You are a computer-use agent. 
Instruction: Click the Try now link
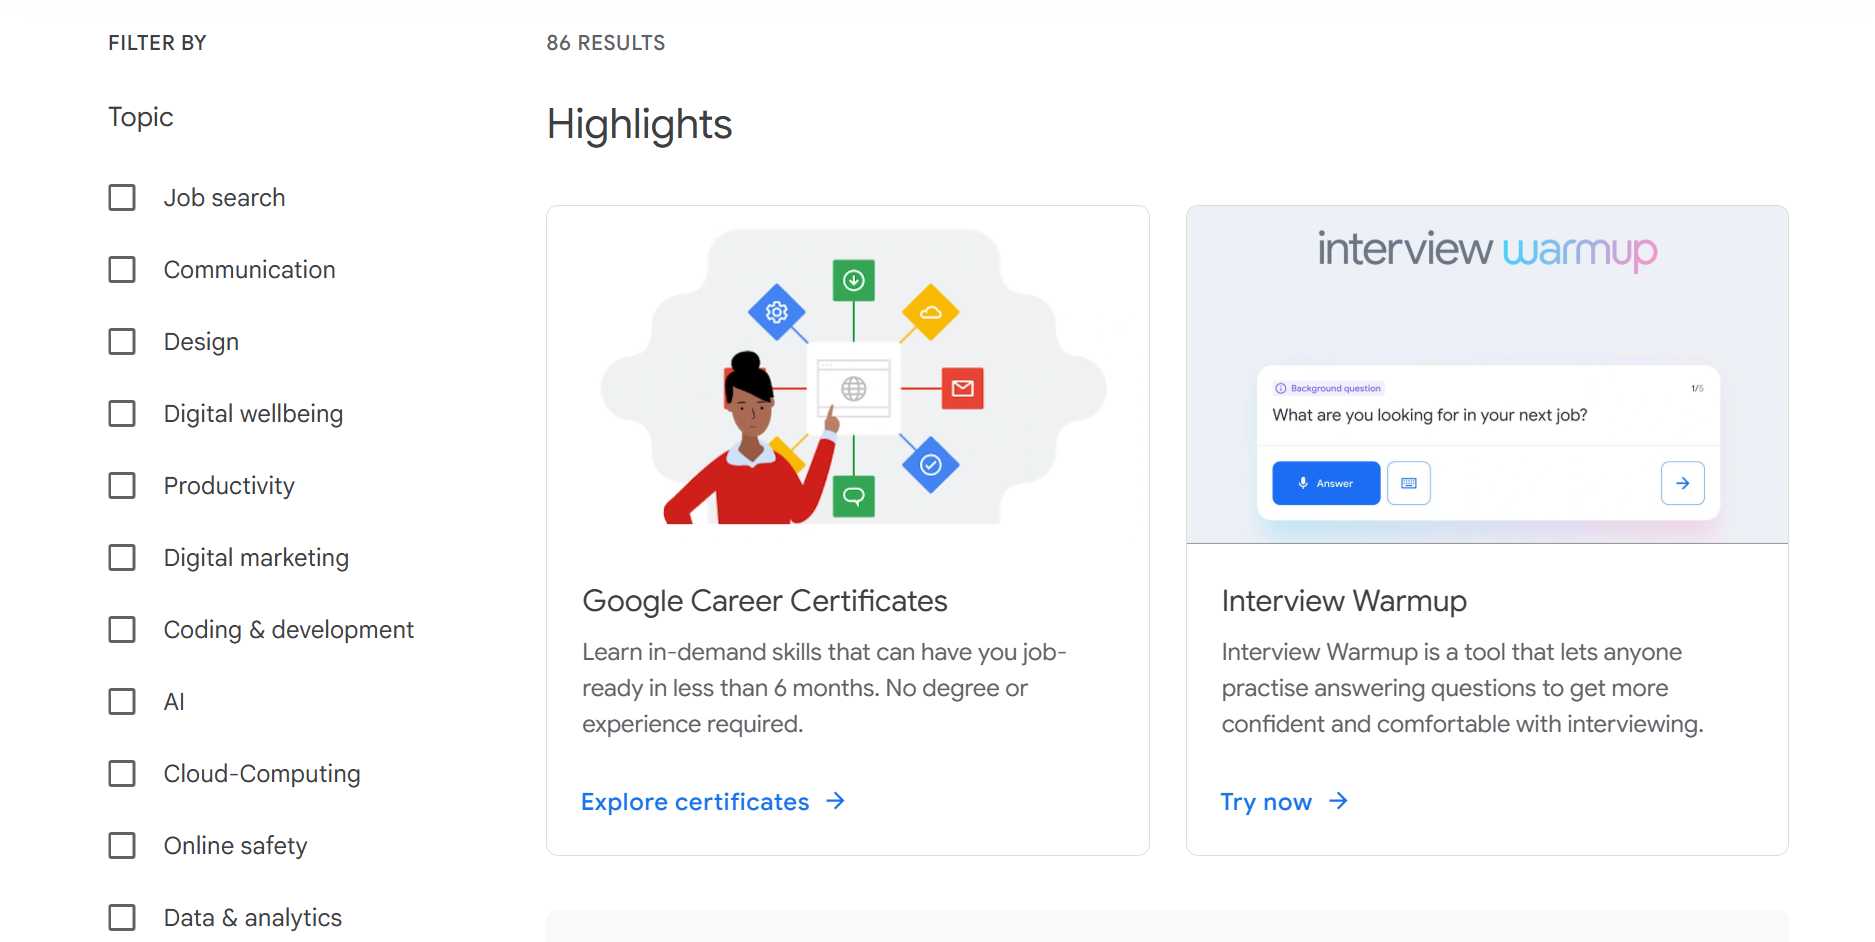[1285, 802]
